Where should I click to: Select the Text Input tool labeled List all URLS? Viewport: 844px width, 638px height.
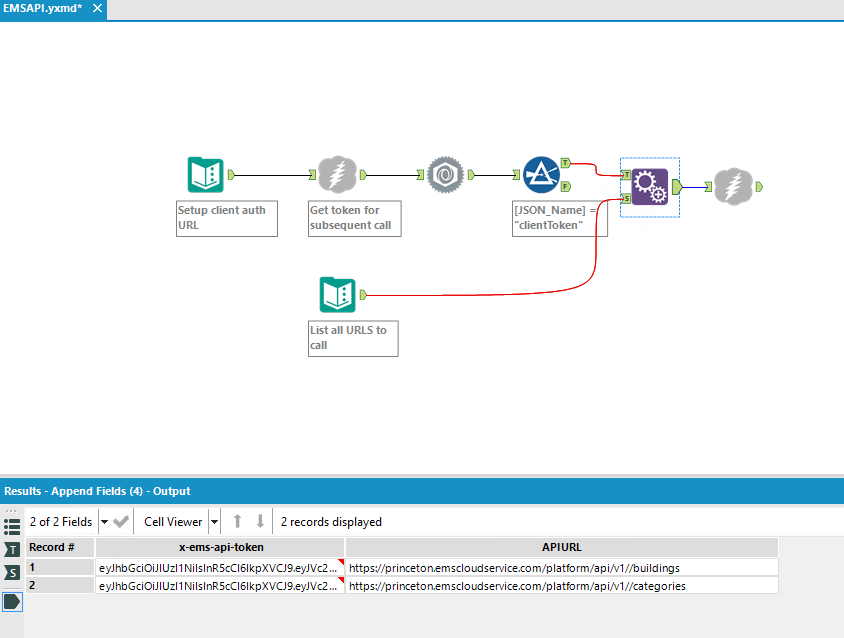point(337,295)
